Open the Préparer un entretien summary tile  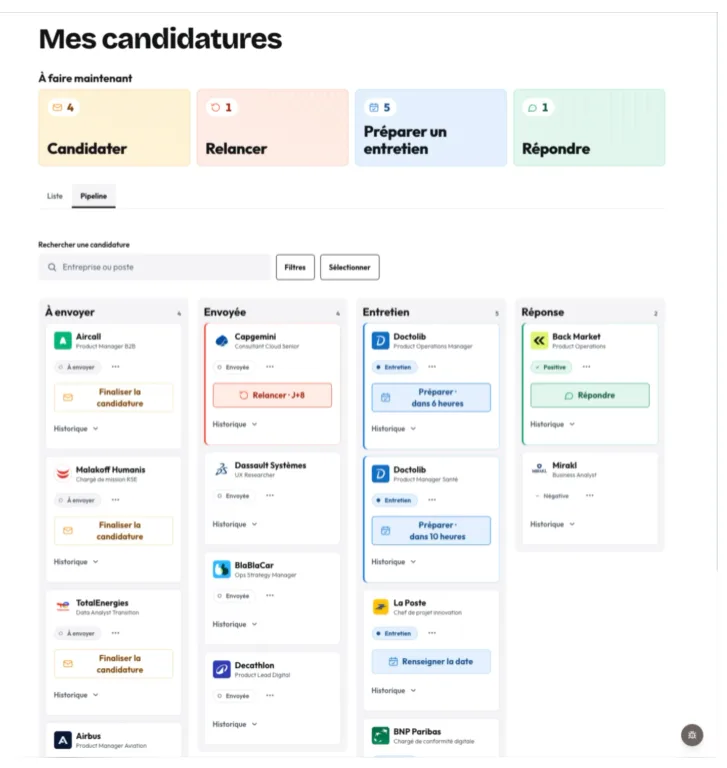point(431,127)
